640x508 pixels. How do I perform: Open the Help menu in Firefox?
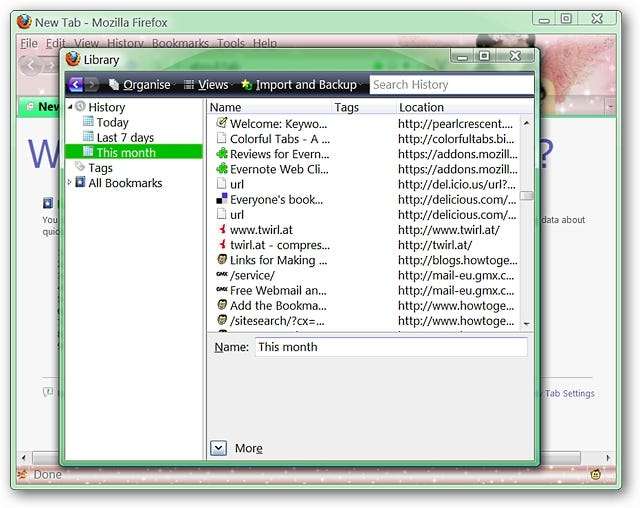265,43
